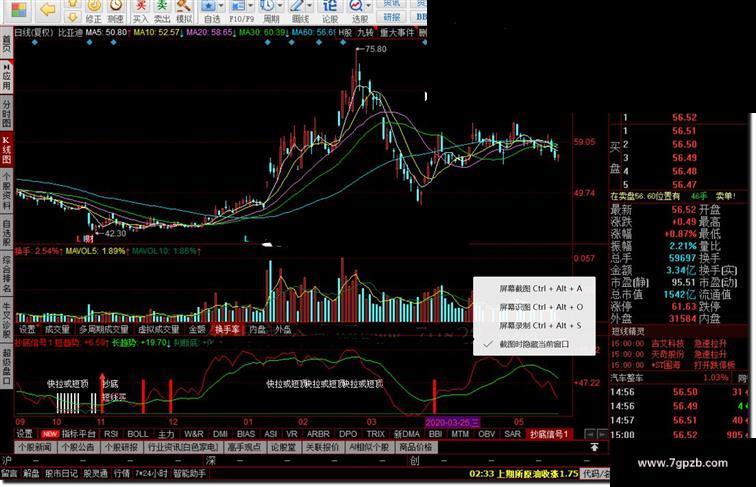Switch to 金额 tab
The image size is (756, 487).
click(197, 329)
